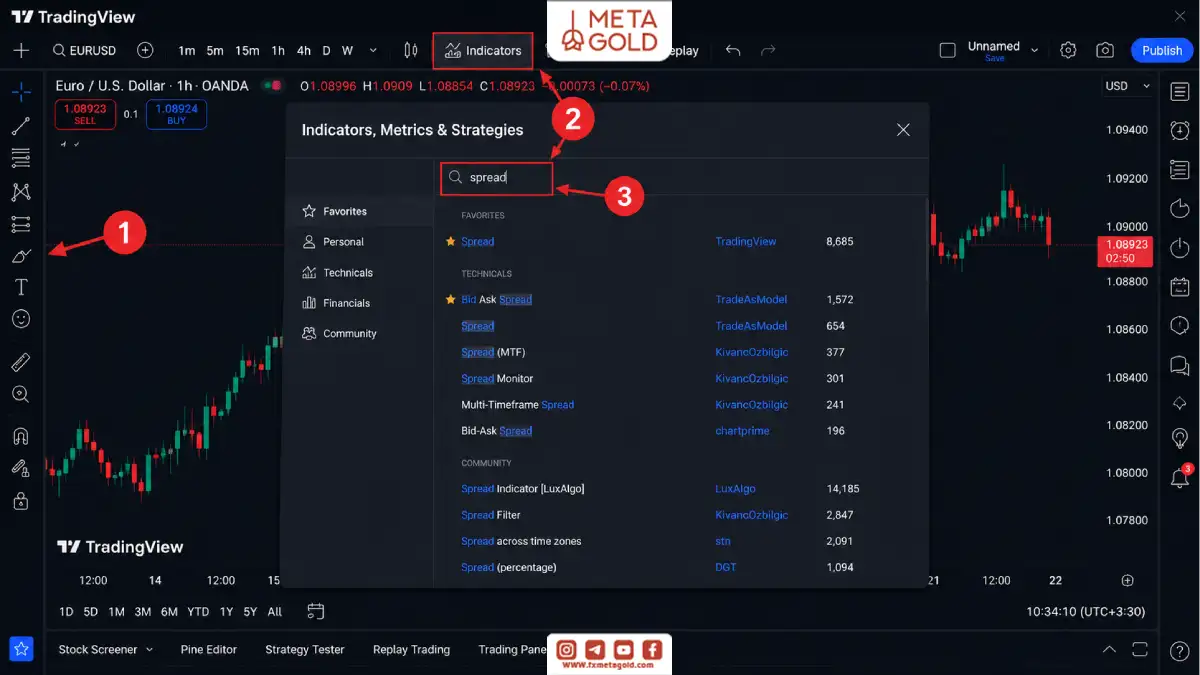Open the news panel icon
This screenshot has width=1200, height=675.
tap(1179, 169)
